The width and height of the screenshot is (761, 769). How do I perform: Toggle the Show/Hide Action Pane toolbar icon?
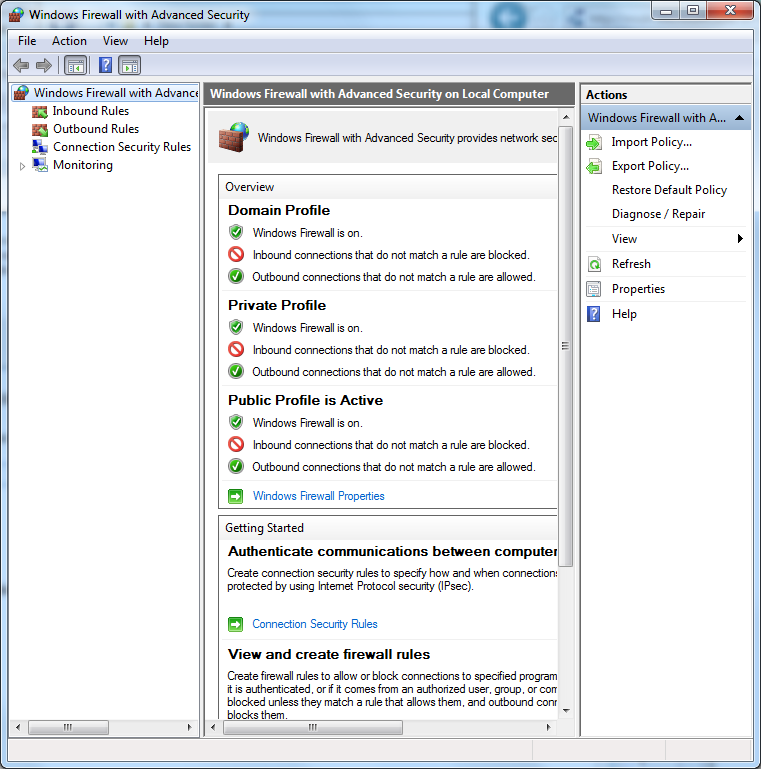[130, 65]
